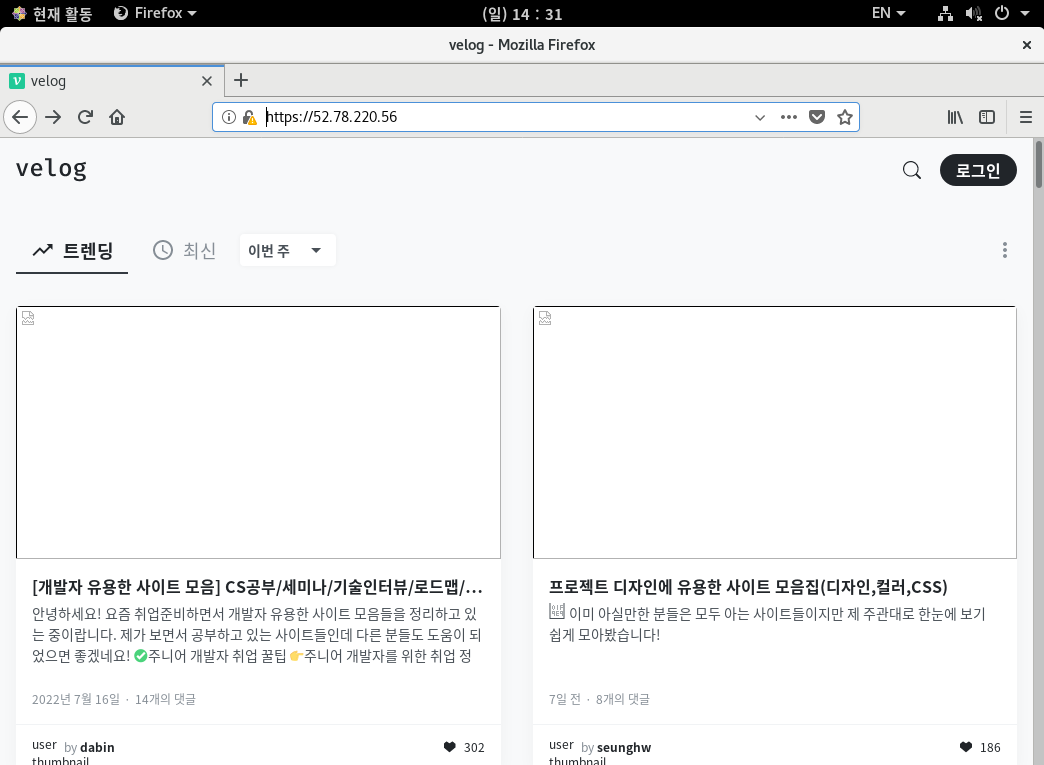This screenshot has height=765, width=1044.
Task: Click the 2022년 7월 16일 · 14개의 댓글 text
Action: [114, 699]
